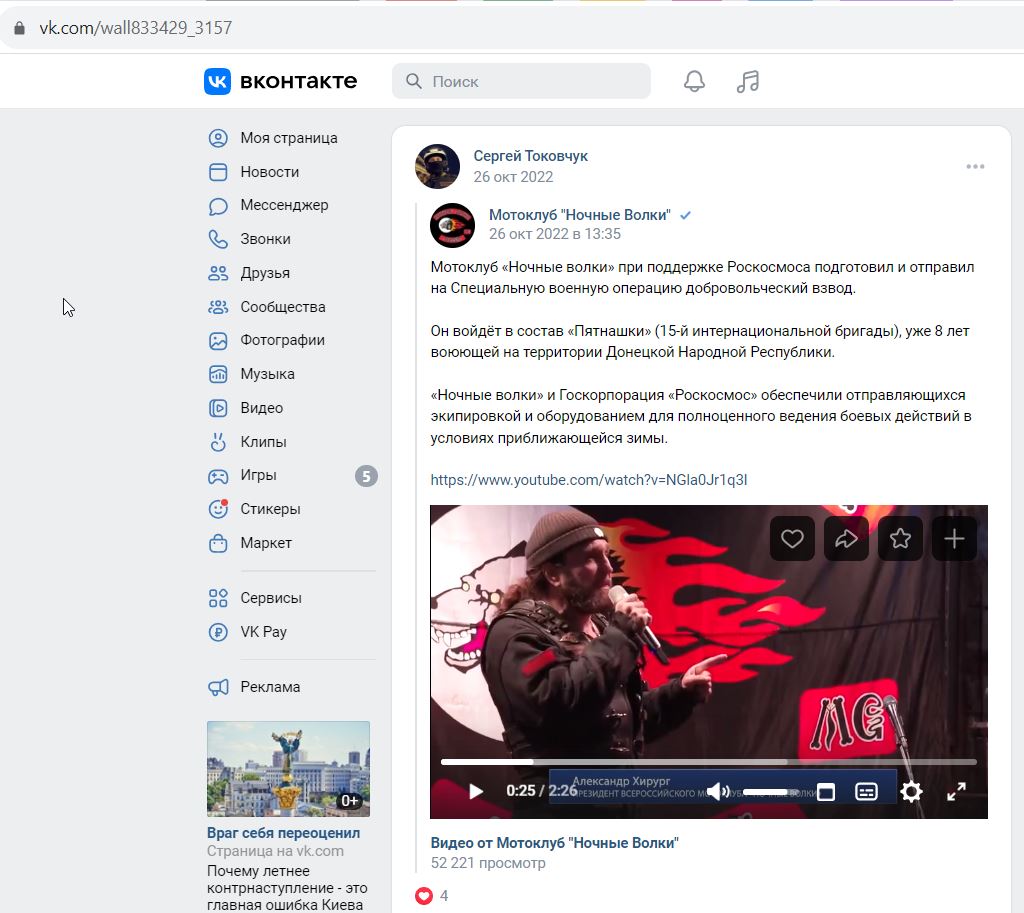Click the Services grid icon
The image size is (1024, 913).
[x=217, y=598]
